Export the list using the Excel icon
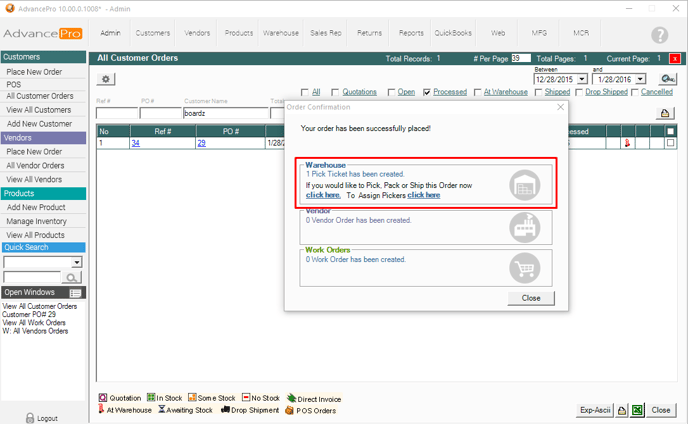 tap(637, 410)
